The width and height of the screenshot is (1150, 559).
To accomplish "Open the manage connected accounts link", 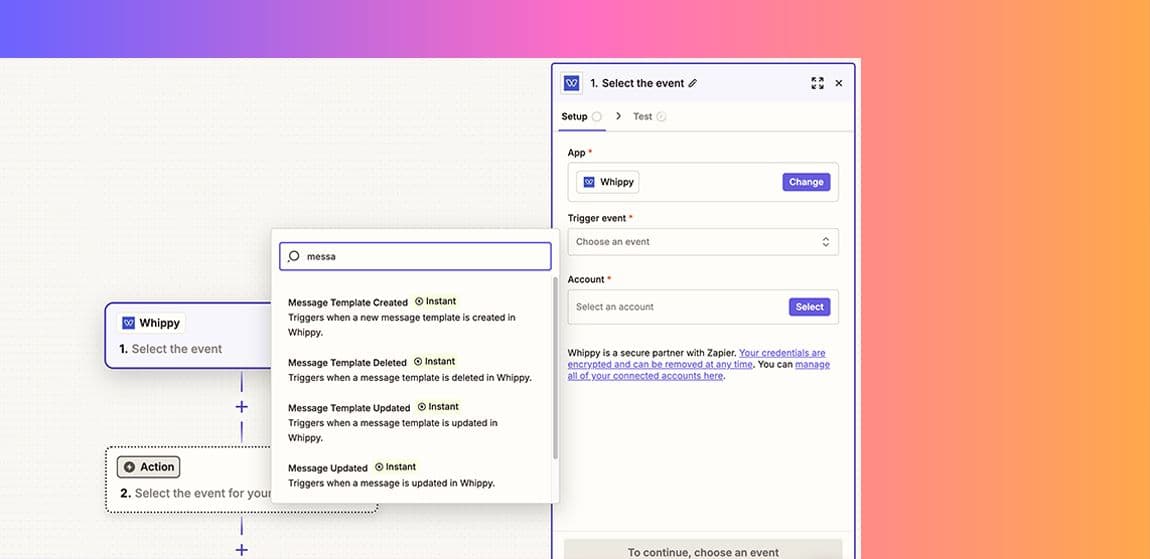I will pos(698,370).
